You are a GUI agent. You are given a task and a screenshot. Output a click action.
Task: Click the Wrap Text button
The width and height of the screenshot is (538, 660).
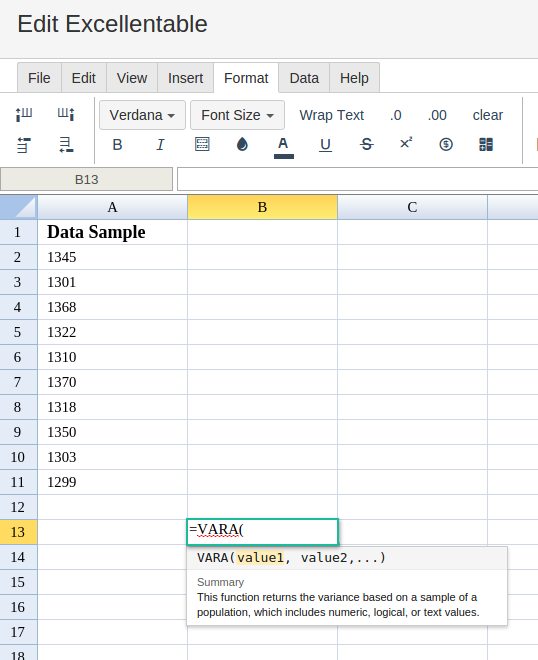(332, 115)
